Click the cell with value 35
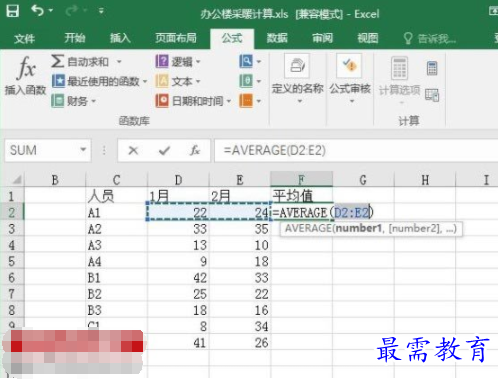The image size is (498, 381). point(240,229)
